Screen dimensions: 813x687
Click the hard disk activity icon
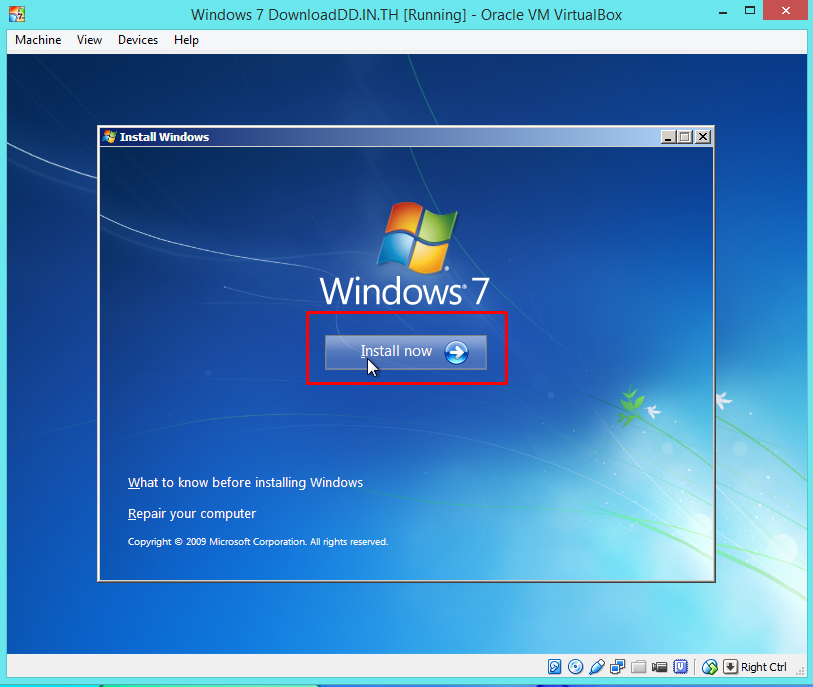(554, 667)
